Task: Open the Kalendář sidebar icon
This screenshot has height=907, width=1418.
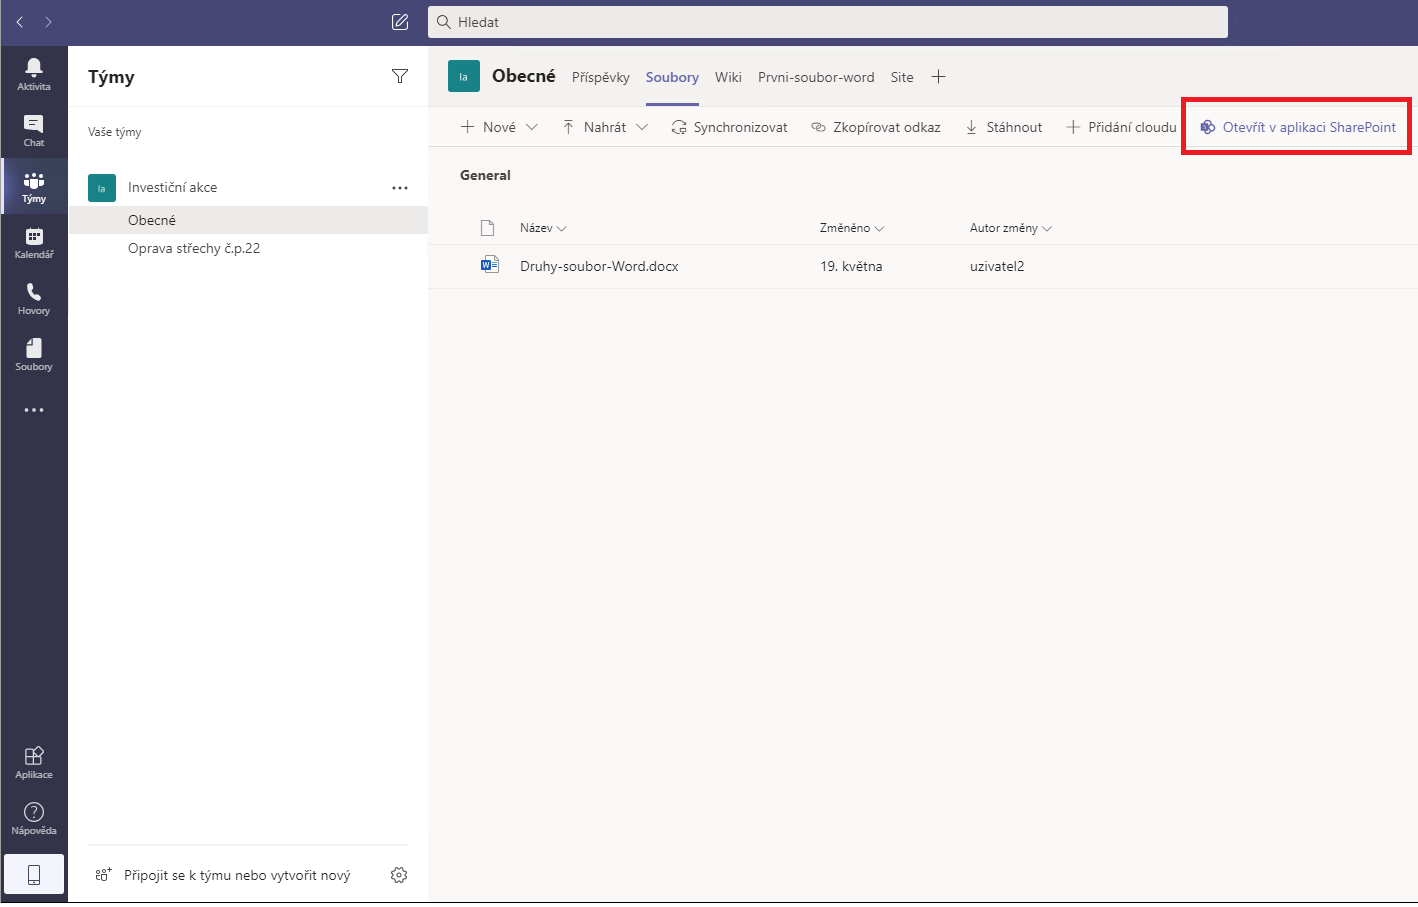Action: point(34,242)
